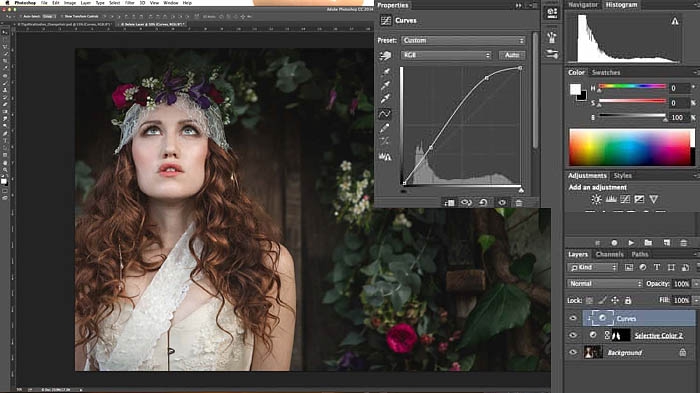Delete the action using the Actions trash icon
Viewport: 700px width, 393px height.
[683, 243]
